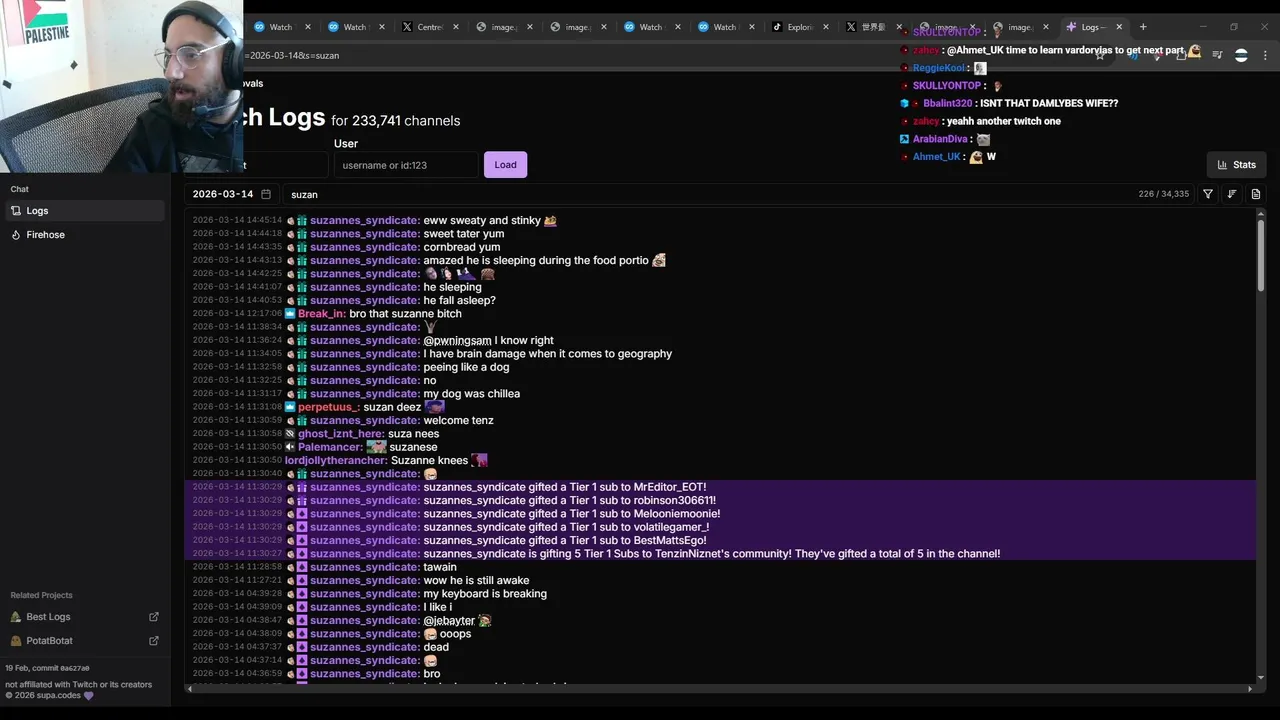The width and height of the screenshot is (1280, 720).
Task: Click Bbalint320 name in overlay chat
Action: click(x=947, y=103)
